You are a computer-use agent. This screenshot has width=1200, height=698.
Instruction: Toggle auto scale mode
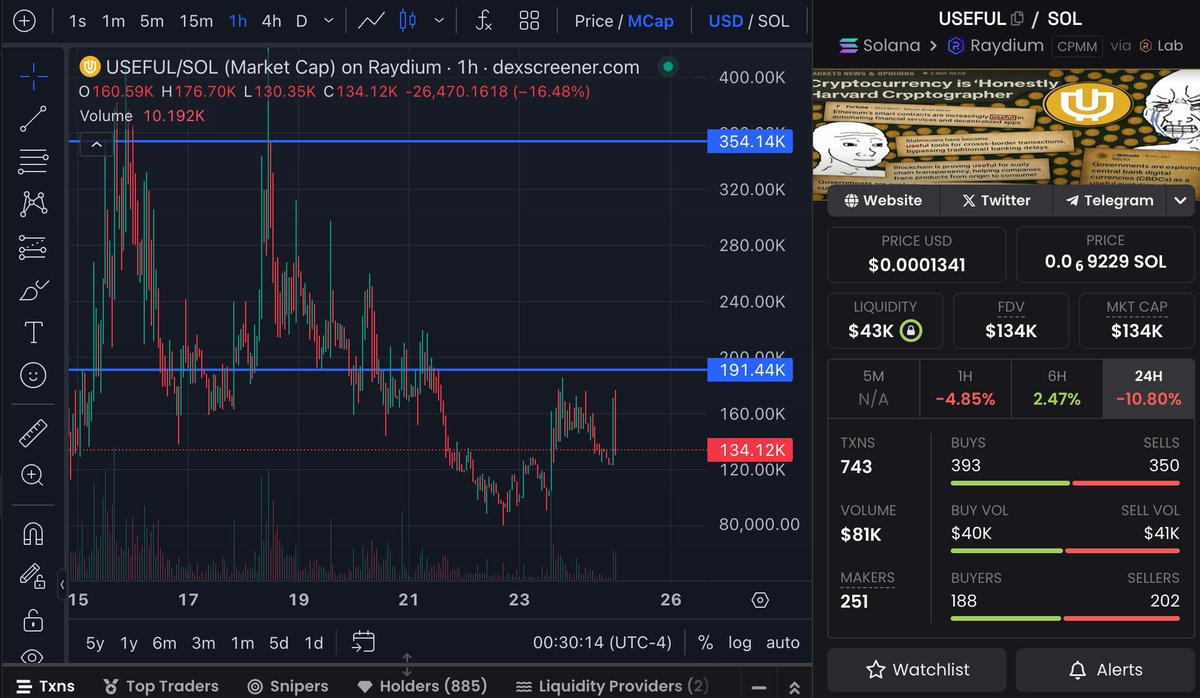point(783,643)
